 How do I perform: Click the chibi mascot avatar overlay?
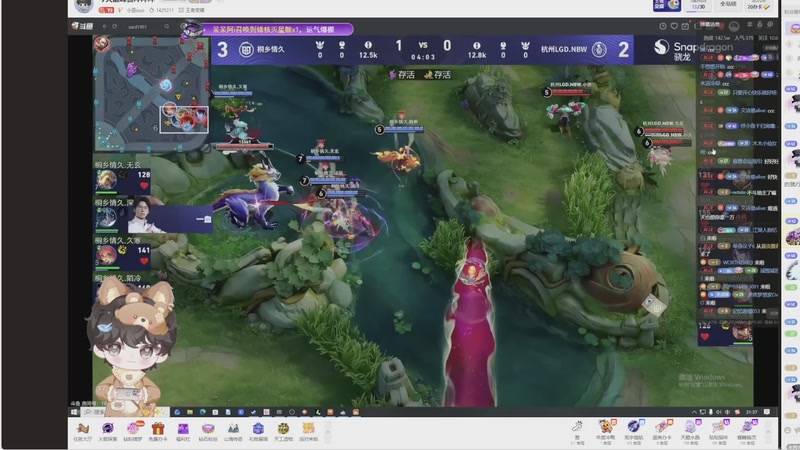(132, 347)
